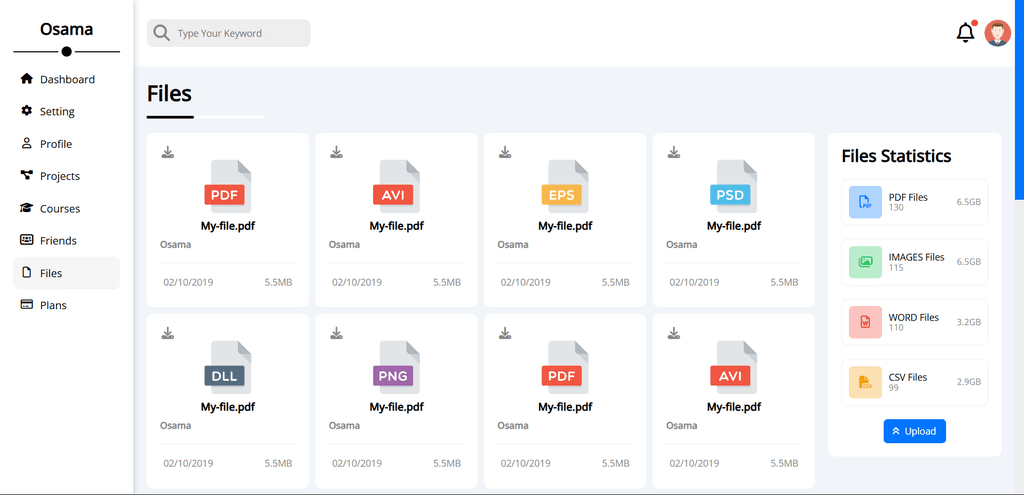Click the 2.9GB size value
This screenshot has height=495, width=1024.
tap(968, 382)
